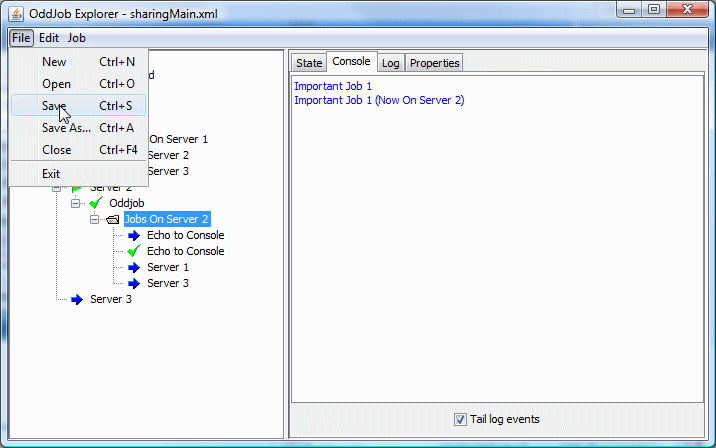Open the Properties tab
Image resolution: width=716 pixels, height=448 pixels.
(x=434, y=63)
